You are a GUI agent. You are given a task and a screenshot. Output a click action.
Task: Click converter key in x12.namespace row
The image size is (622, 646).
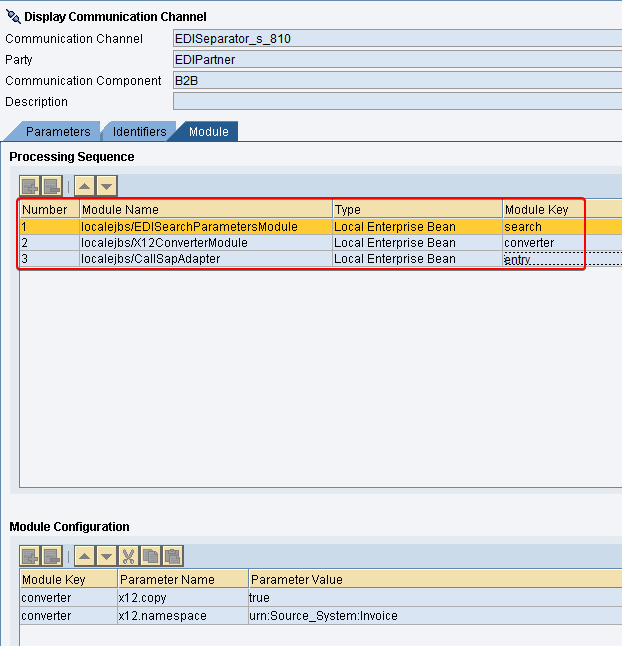click(68, 616)
